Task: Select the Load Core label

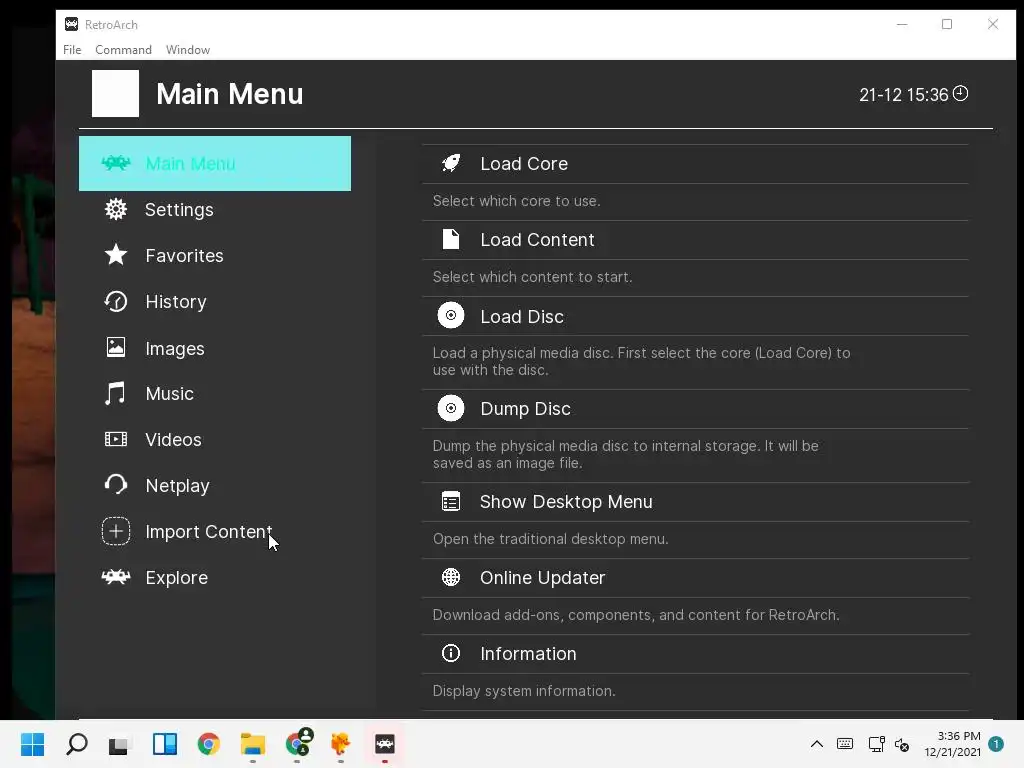Action: pyautogui.click(x=524, y=164)
